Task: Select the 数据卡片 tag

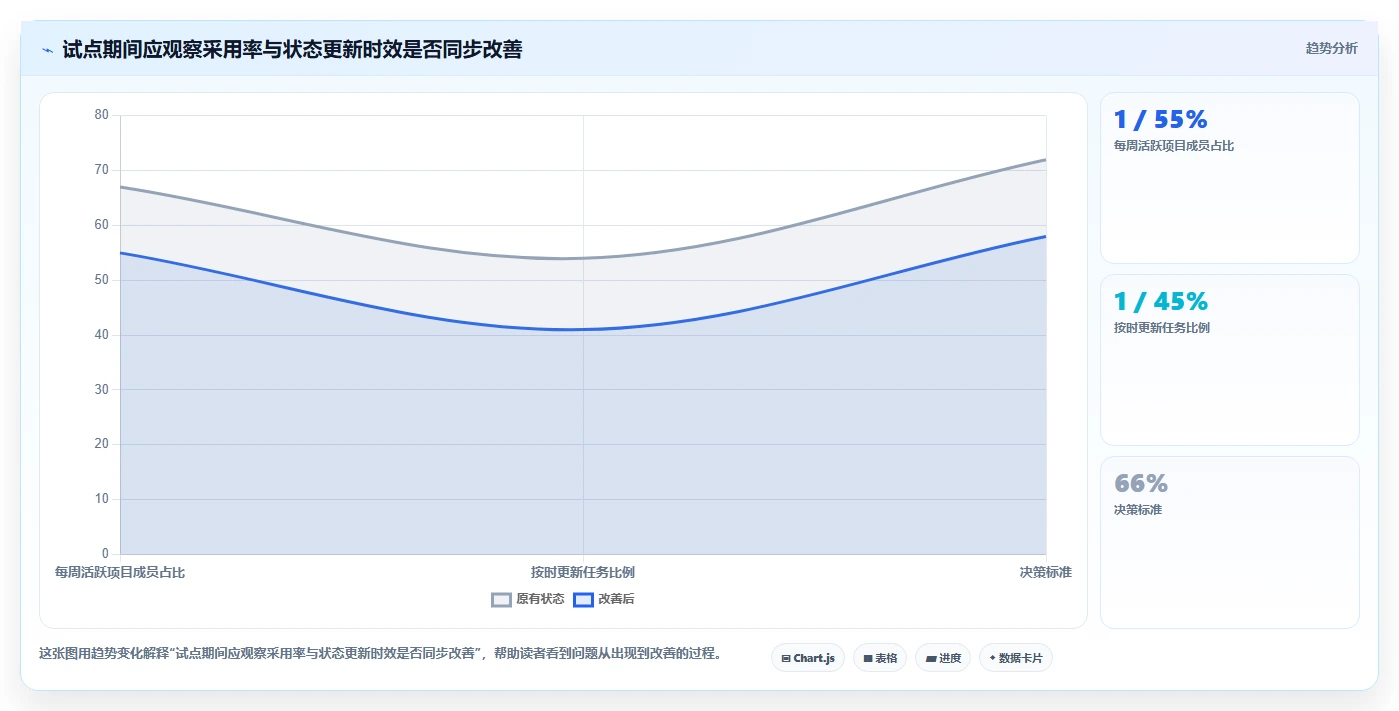Action: (x=1016, y=658)
